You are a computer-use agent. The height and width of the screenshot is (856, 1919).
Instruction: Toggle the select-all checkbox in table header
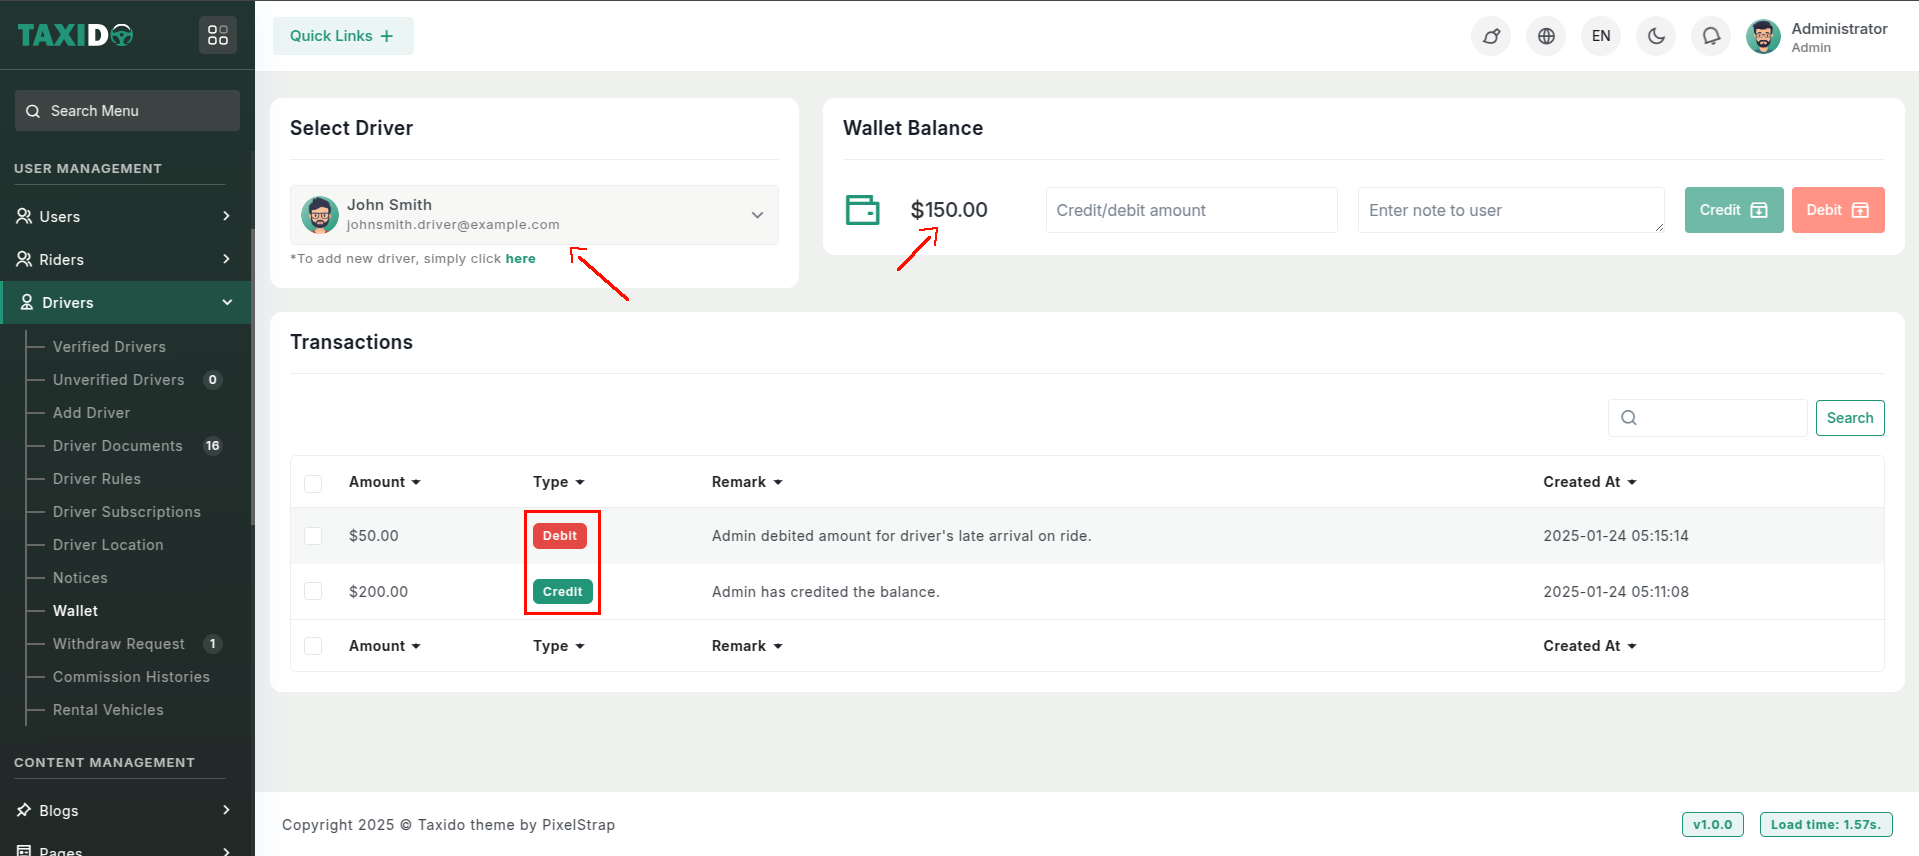[x=313, y=483]
